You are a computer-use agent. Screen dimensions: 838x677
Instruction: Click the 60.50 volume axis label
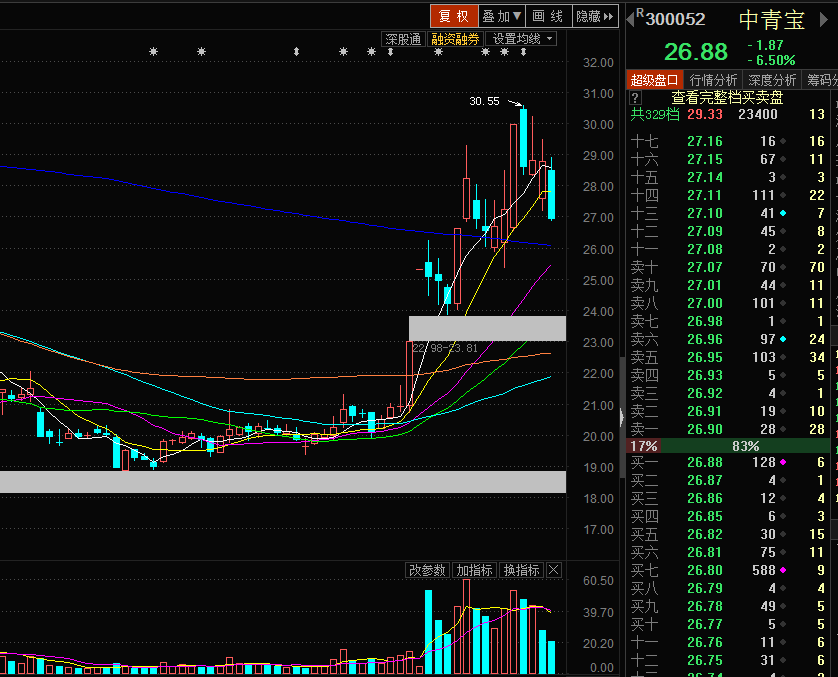(x=599, y=580)
